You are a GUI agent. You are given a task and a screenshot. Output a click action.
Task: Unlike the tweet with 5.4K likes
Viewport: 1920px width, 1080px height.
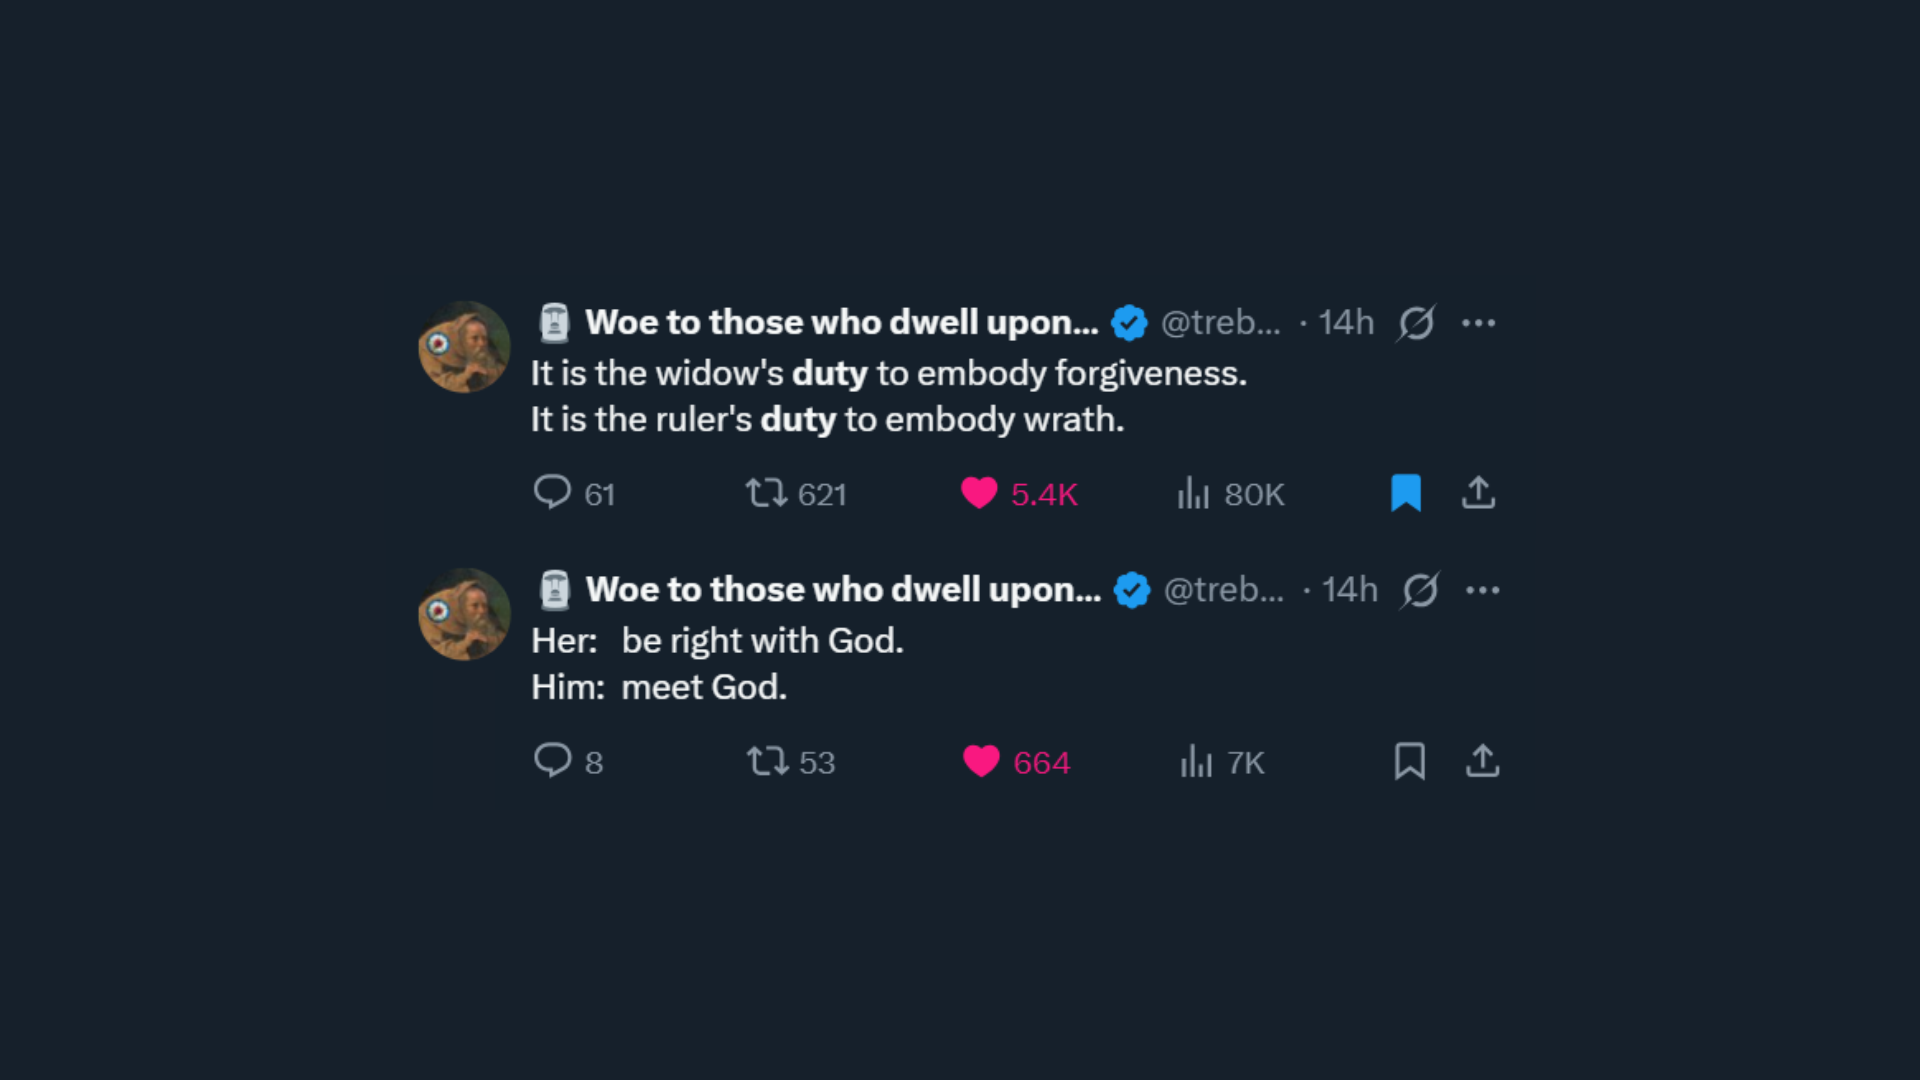(x=1019, y=493)
